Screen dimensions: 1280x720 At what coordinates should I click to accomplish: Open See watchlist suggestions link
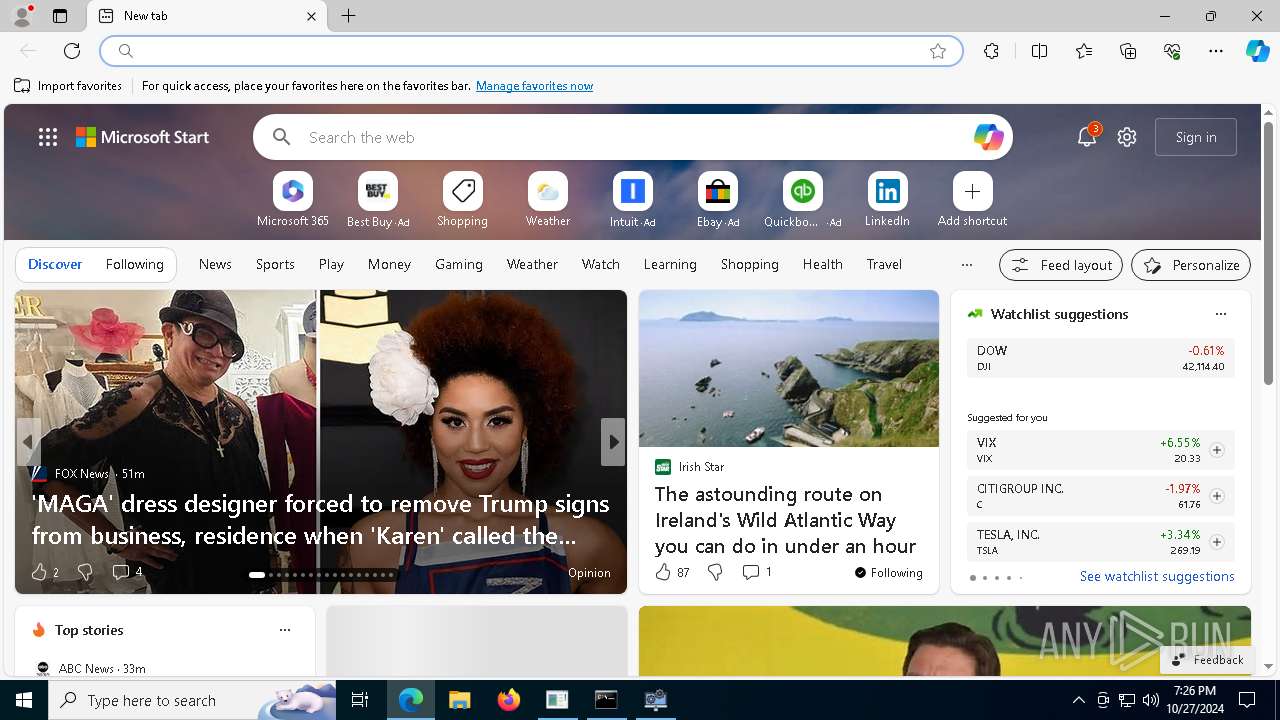pos(1157,576)
